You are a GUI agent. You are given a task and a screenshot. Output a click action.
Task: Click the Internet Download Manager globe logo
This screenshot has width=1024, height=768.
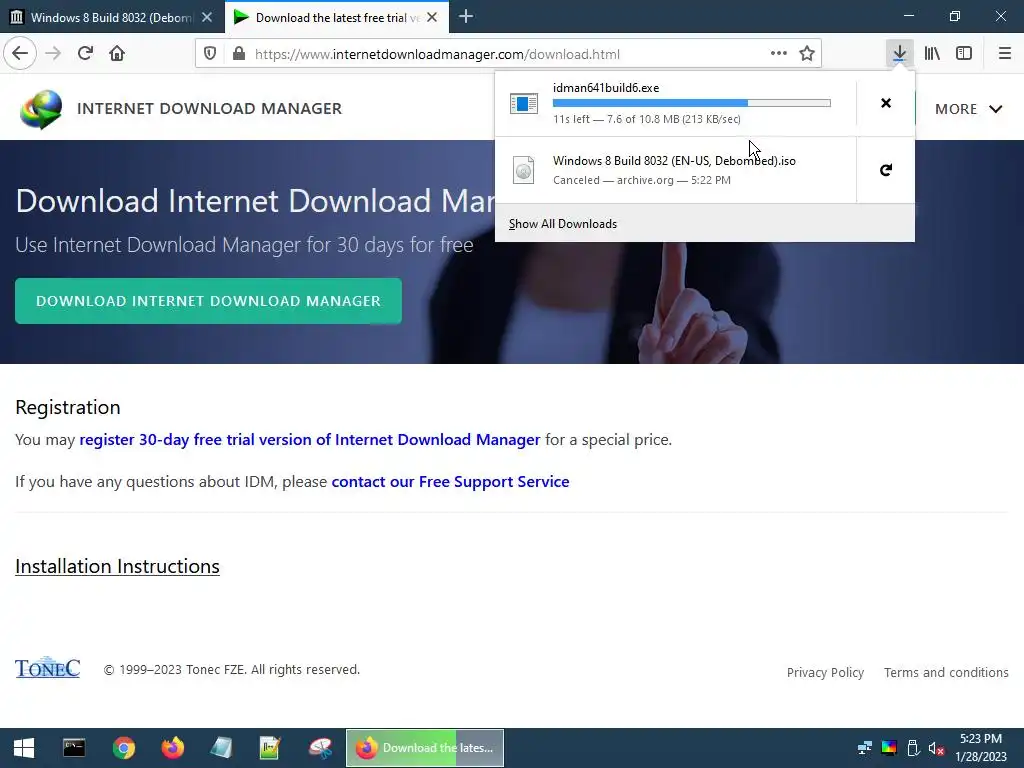(41, 108)
